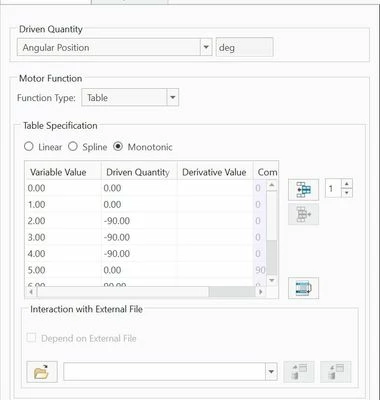Click the table scroll down arrow
The width and height of the screenshot is (380, 400).
click(x=272, y=281)
